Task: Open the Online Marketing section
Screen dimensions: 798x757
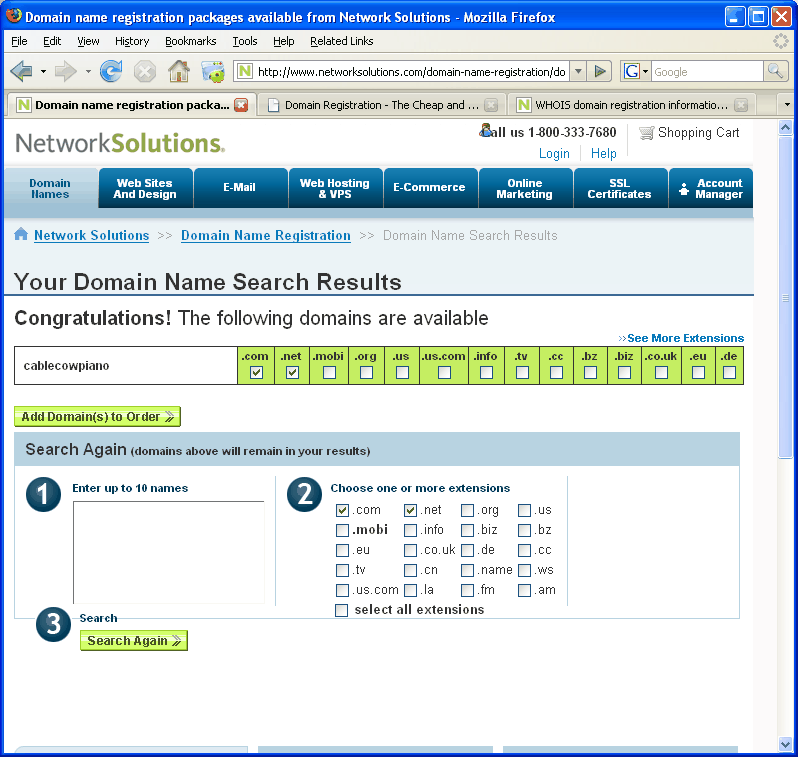Action: click(x=525, y=188)
